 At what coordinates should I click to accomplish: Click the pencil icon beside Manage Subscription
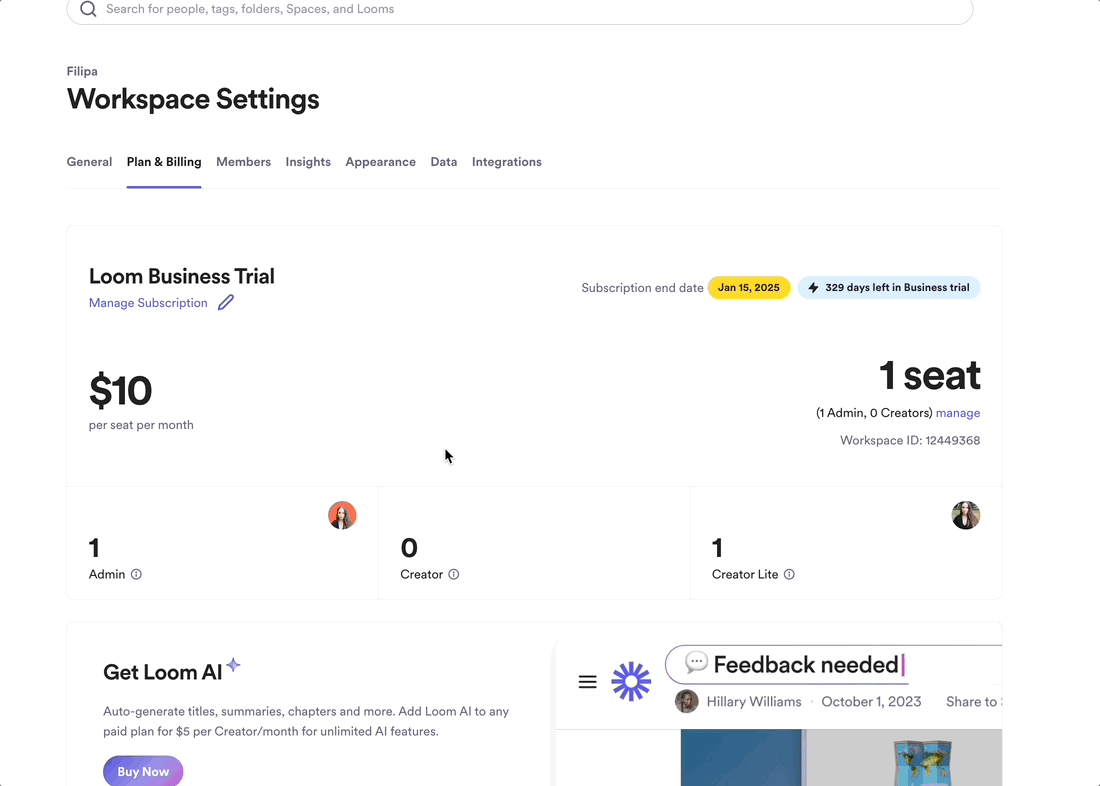(226, 303)
